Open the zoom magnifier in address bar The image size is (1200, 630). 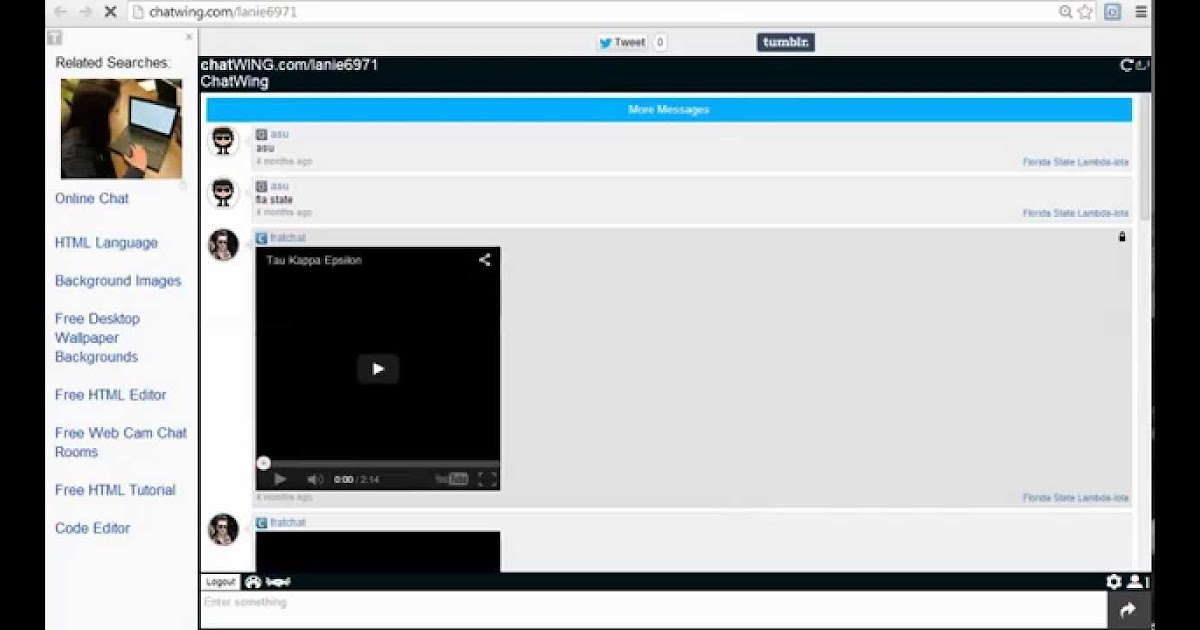coord(1066,12)
